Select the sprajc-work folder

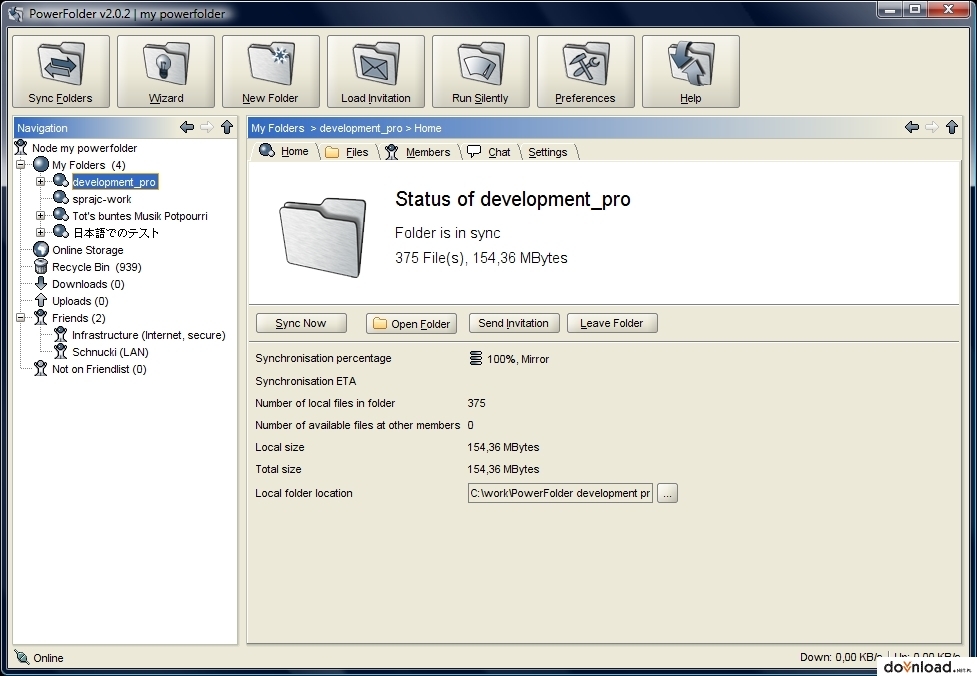click(102, 199)
